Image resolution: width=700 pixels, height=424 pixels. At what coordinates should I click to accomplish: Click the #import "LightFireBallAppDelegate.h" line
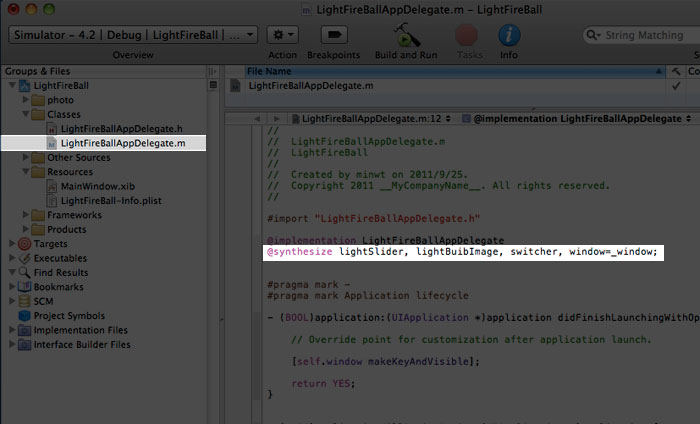pyautogui.click(x=373, y=219)
